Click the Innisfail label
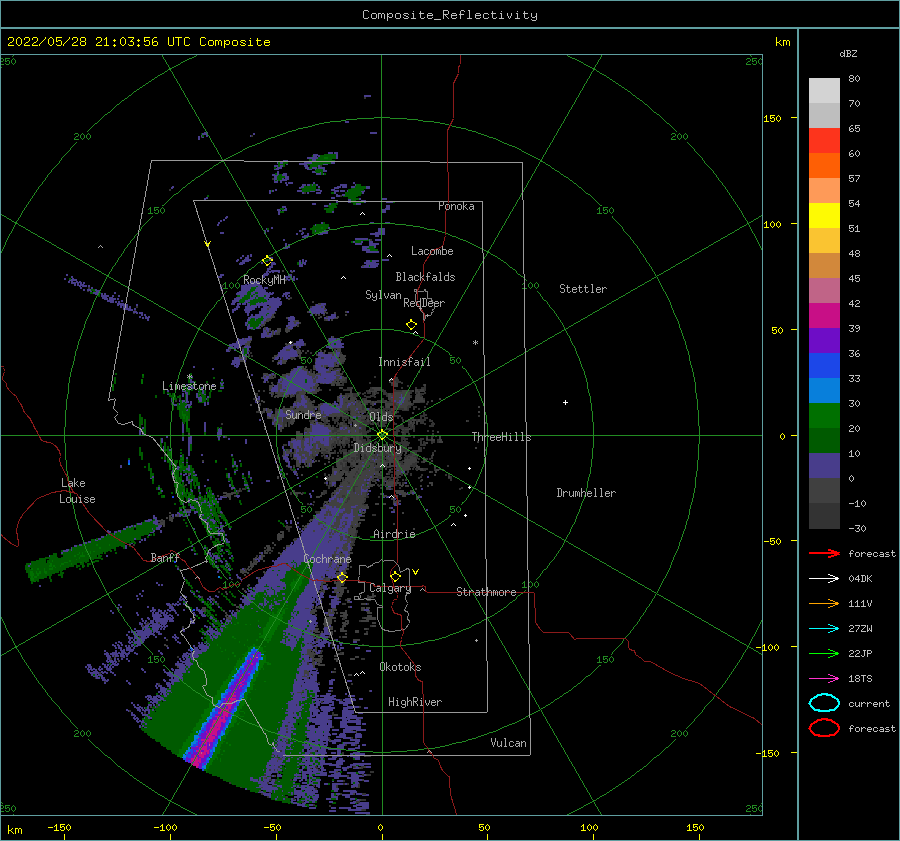Image resolution: width=900 pixels, height=841 pixels. 404,362
